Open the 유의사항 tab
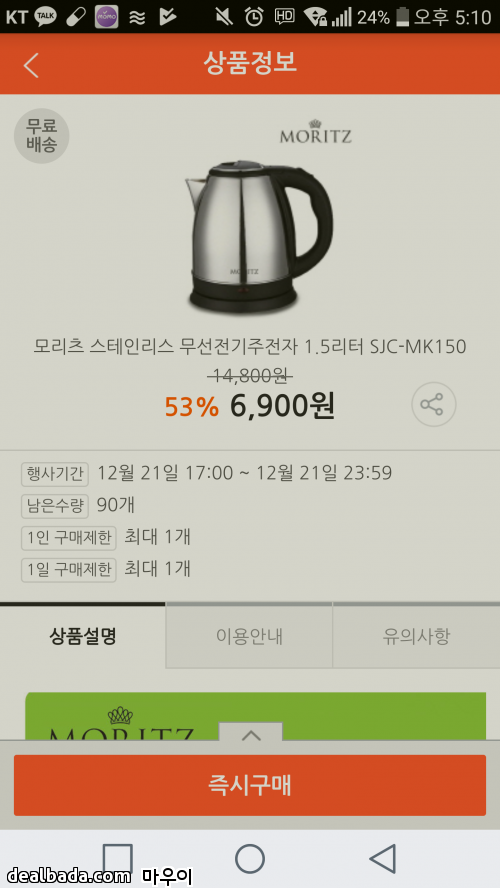The width and height of the screenshot is (500, 888). pyautogui.click(x=416, y=637)
